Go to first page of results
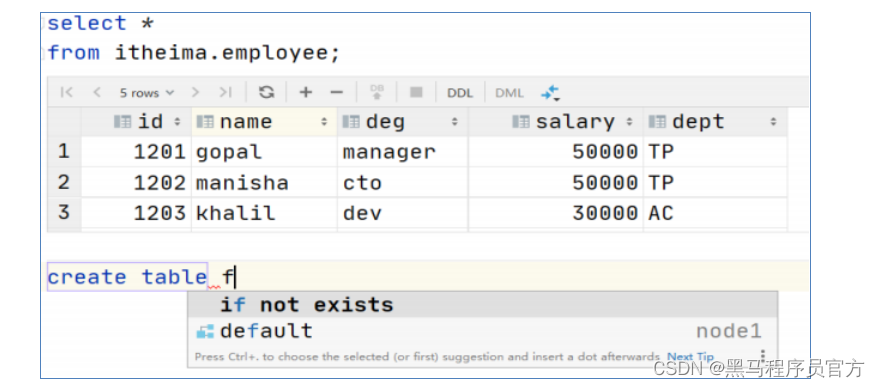 click(66, 92)
